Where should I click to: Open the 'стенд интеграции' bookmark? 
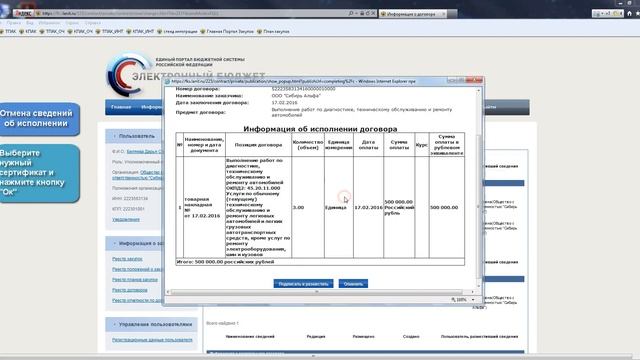click(x=177, y=31)
